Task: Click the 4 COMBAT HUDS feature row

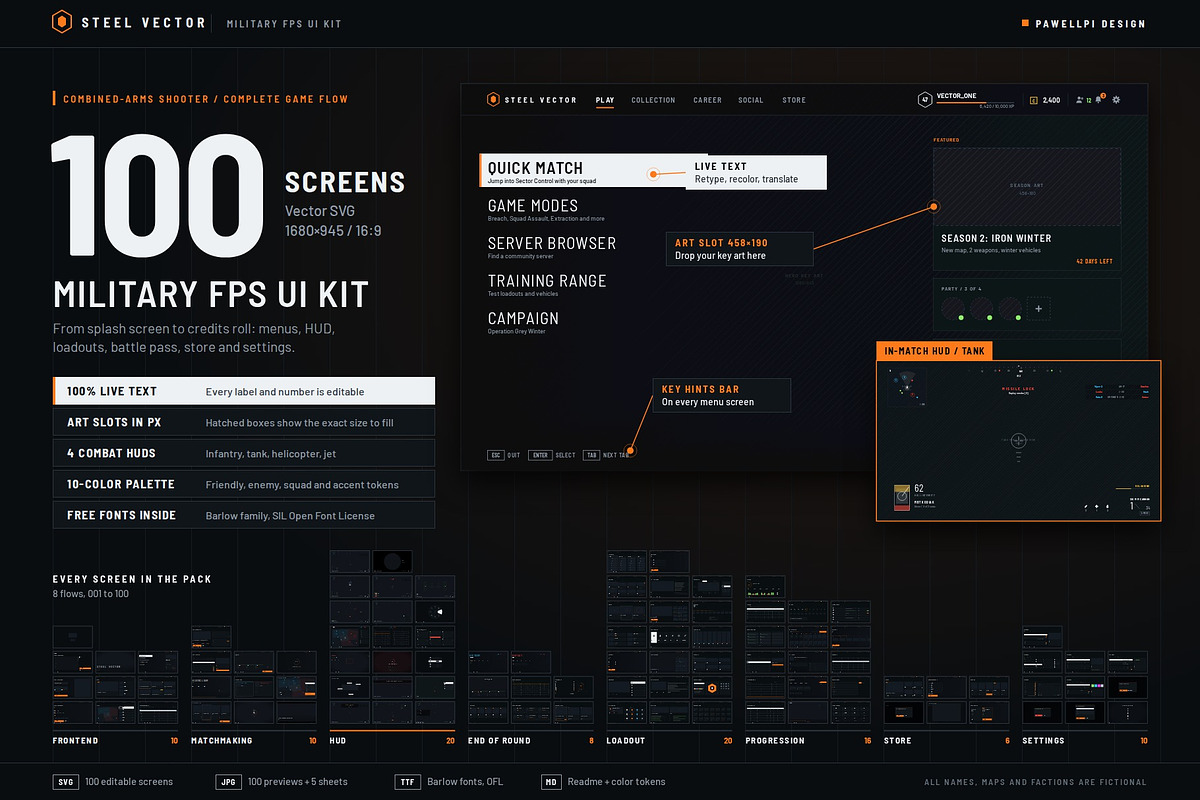Action: tap(244, 453)
